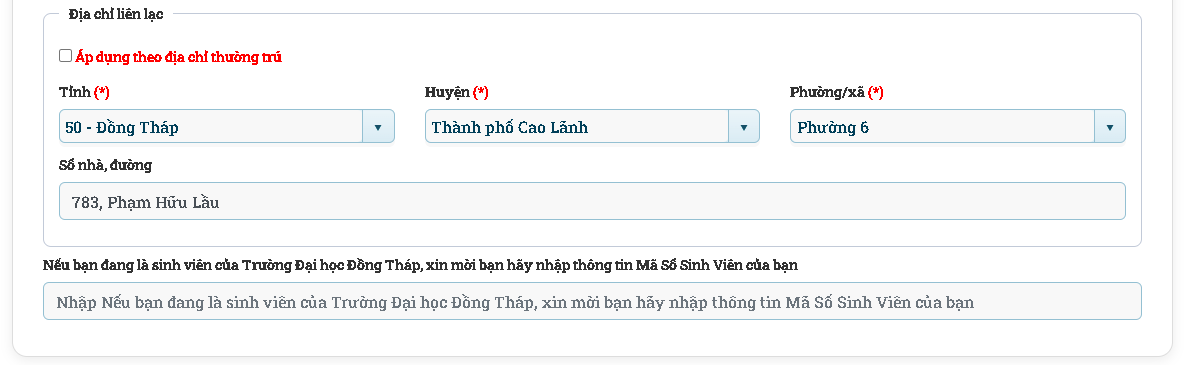
Task: Open the Tỉnh dropdown arrow button
Action: pos(378,126)
